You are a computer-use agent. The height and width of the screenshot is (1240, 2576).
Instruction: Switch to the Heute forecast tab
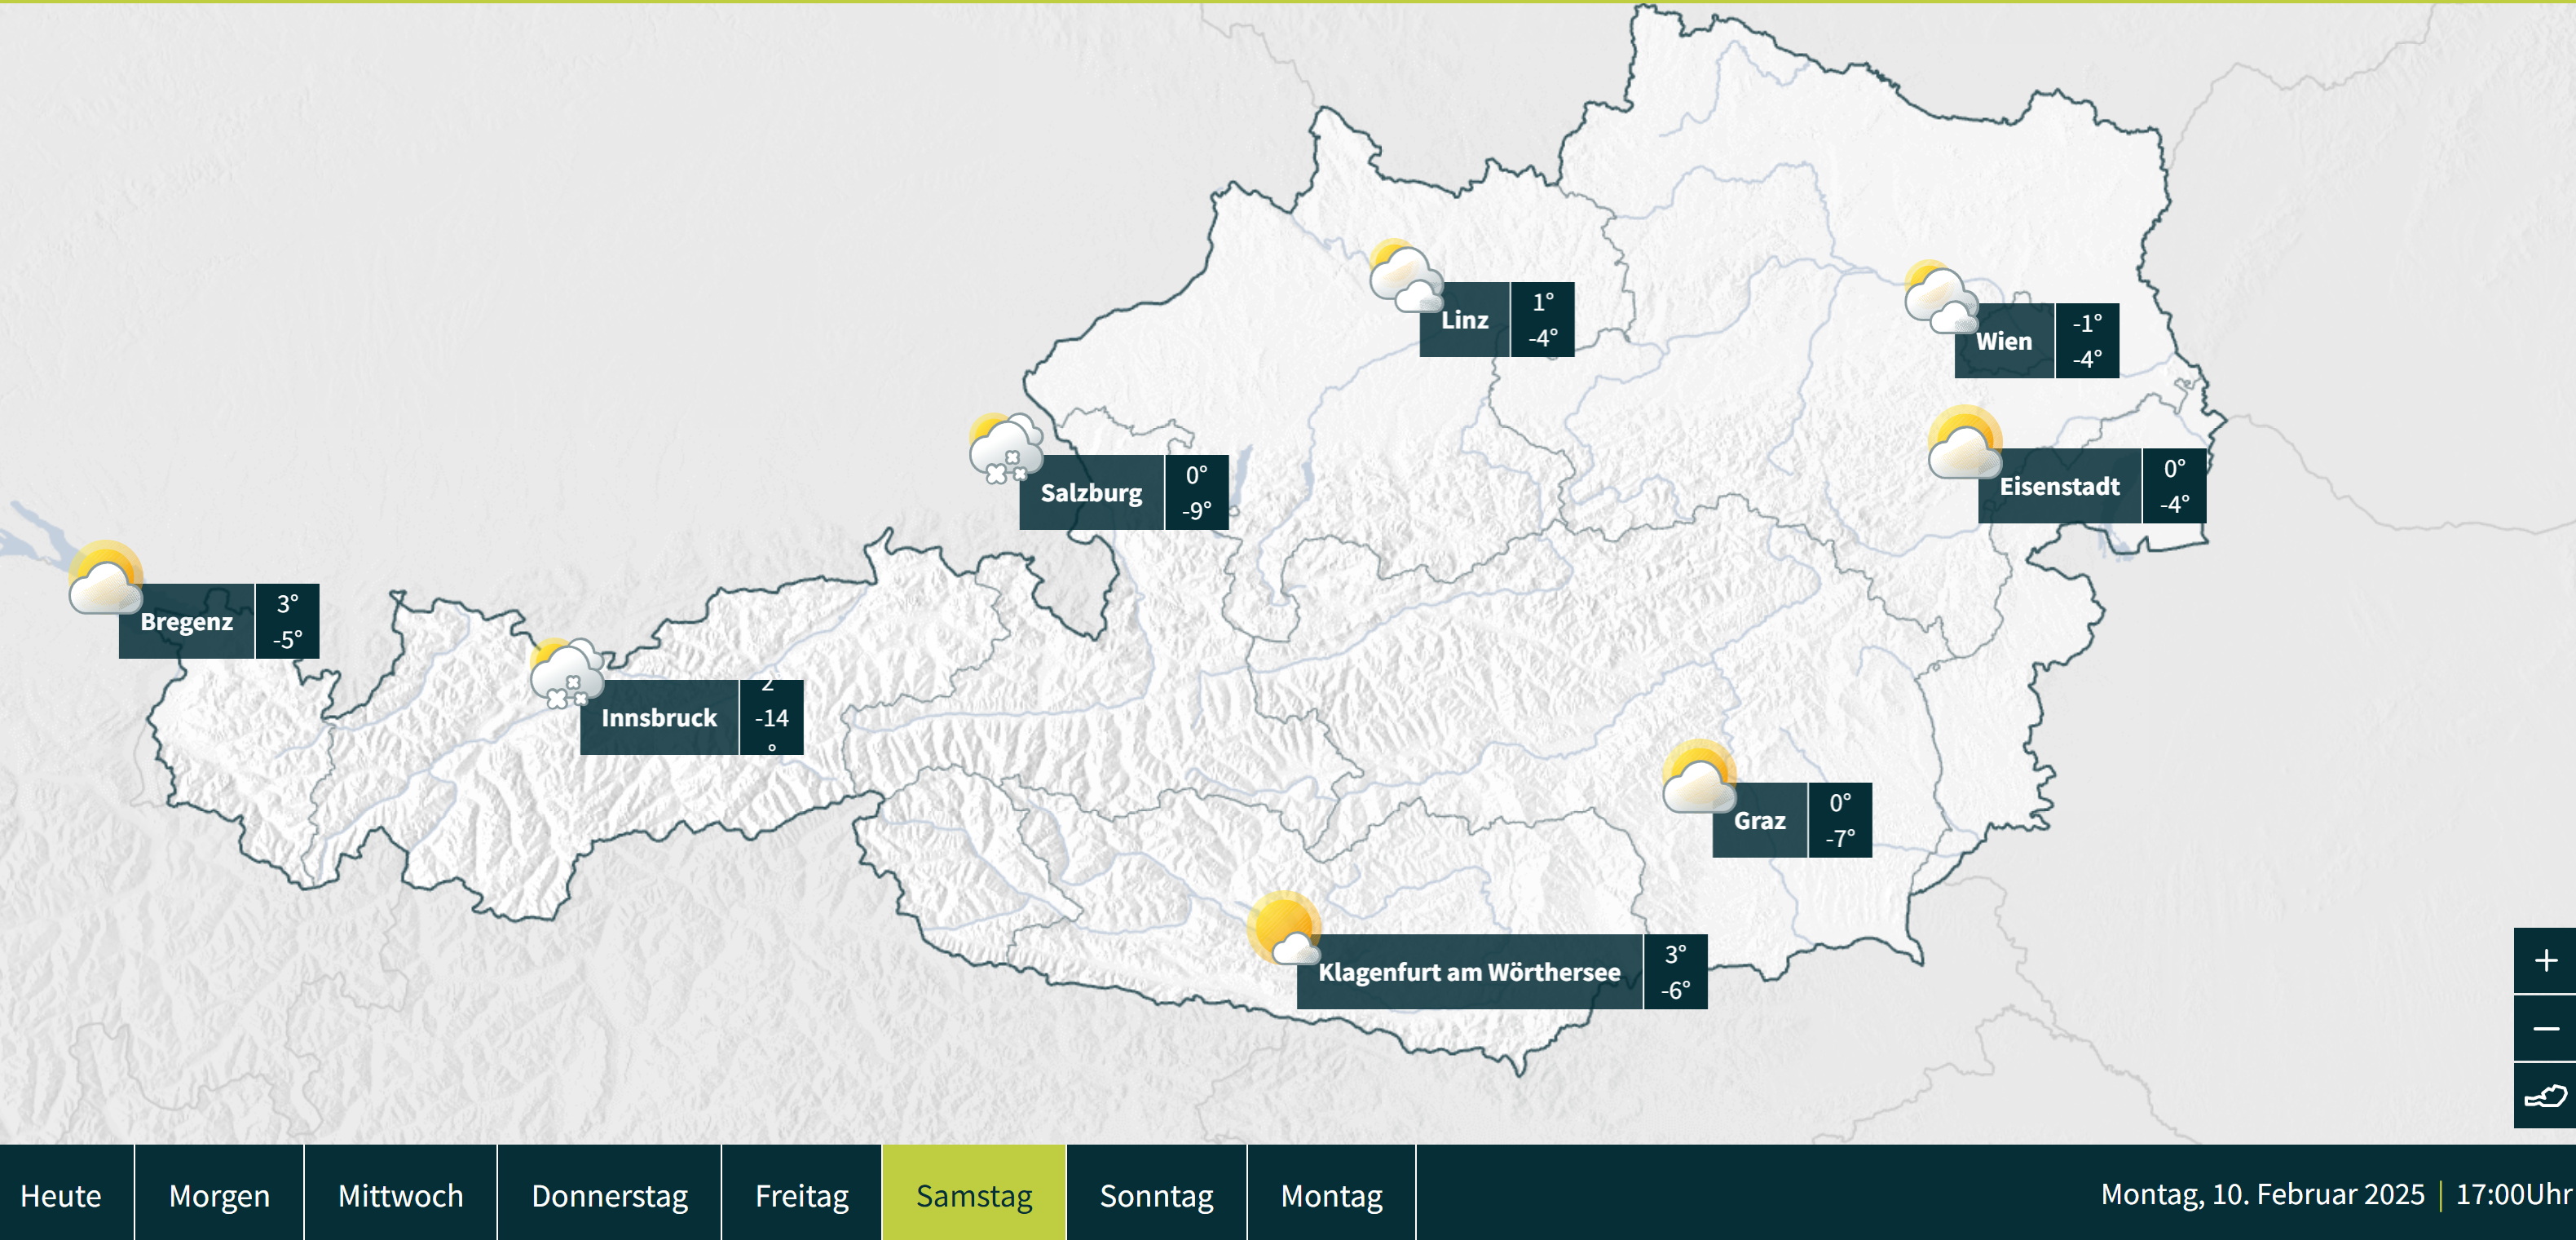click(x=61, y=1195)
